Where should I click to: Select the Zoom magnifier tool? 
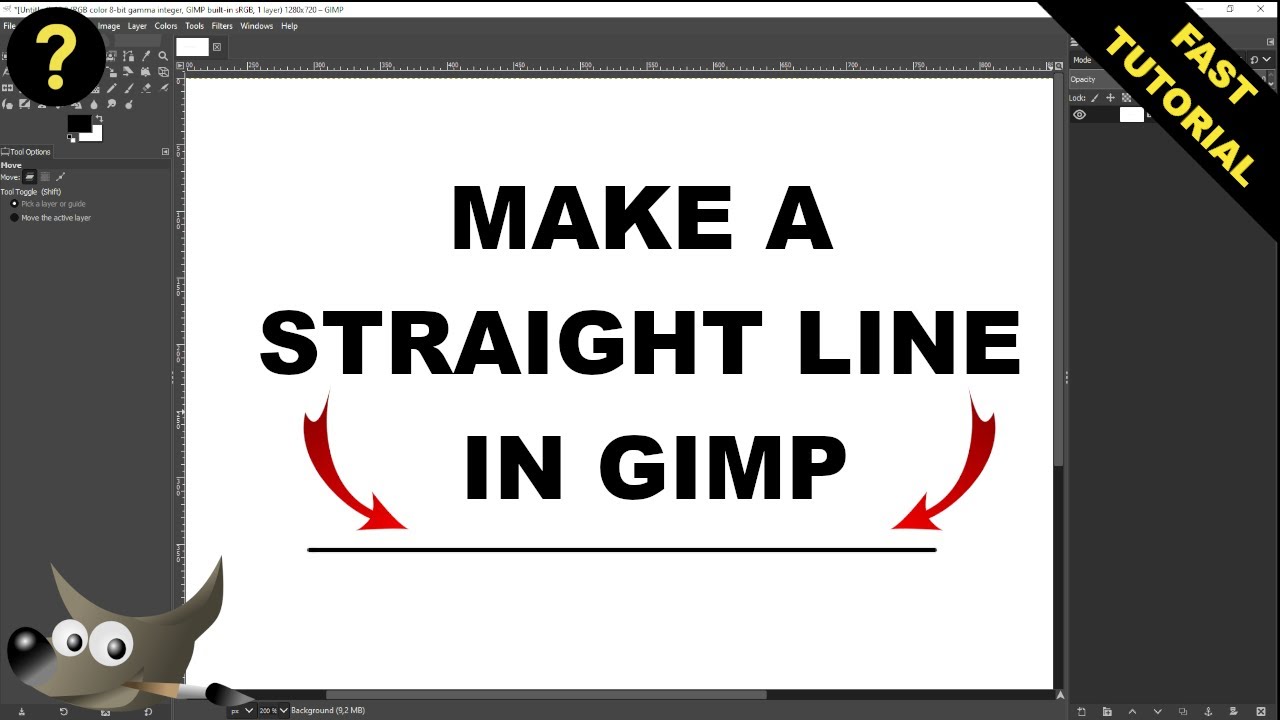(163, 56)
